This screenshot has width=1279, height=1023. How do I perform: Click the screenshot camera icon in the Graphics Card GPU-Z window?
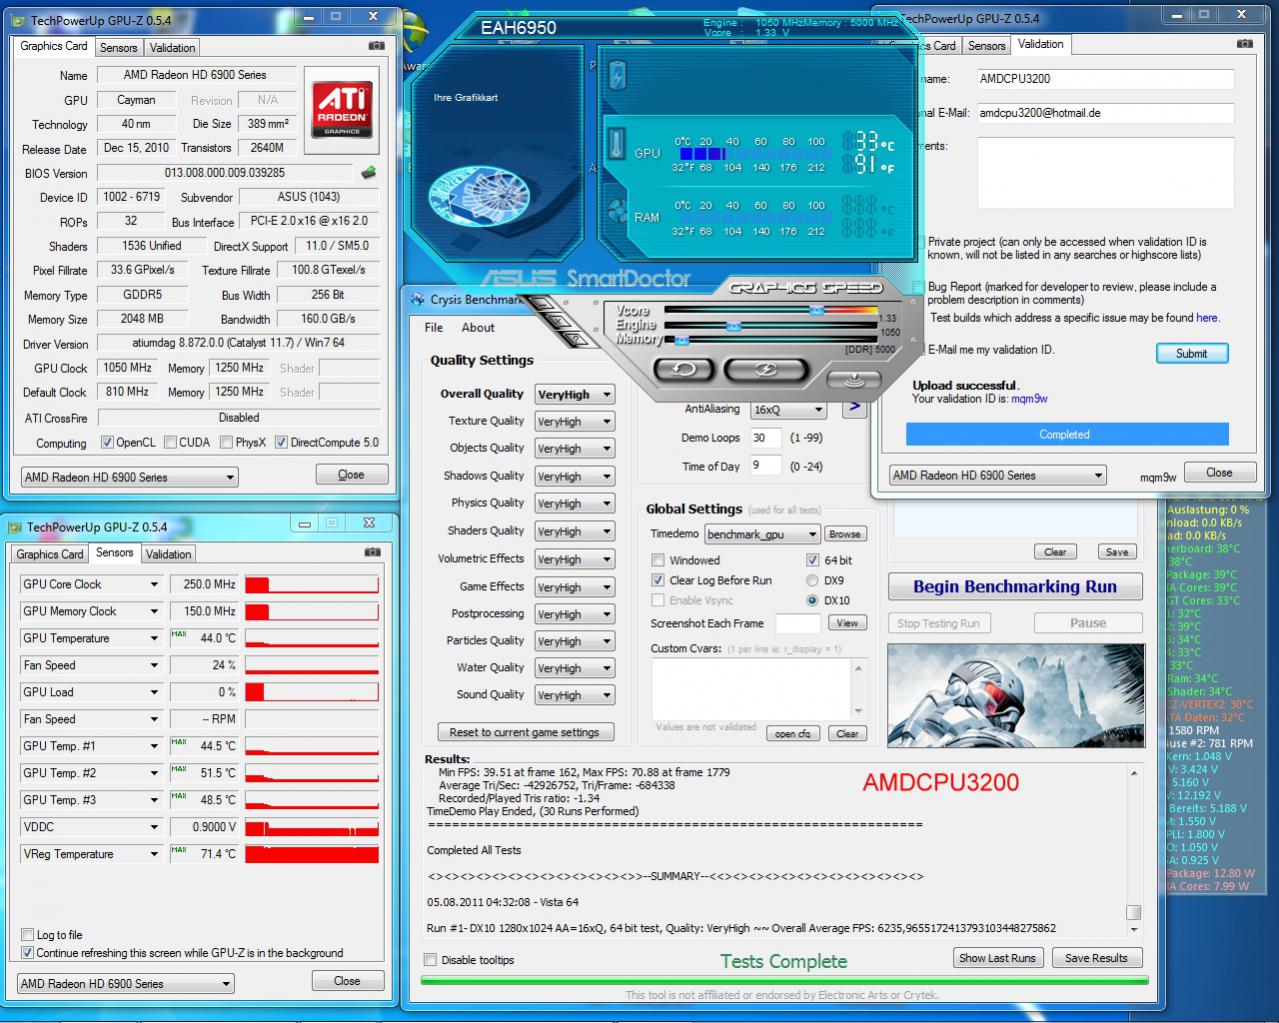tap(376, 46)
